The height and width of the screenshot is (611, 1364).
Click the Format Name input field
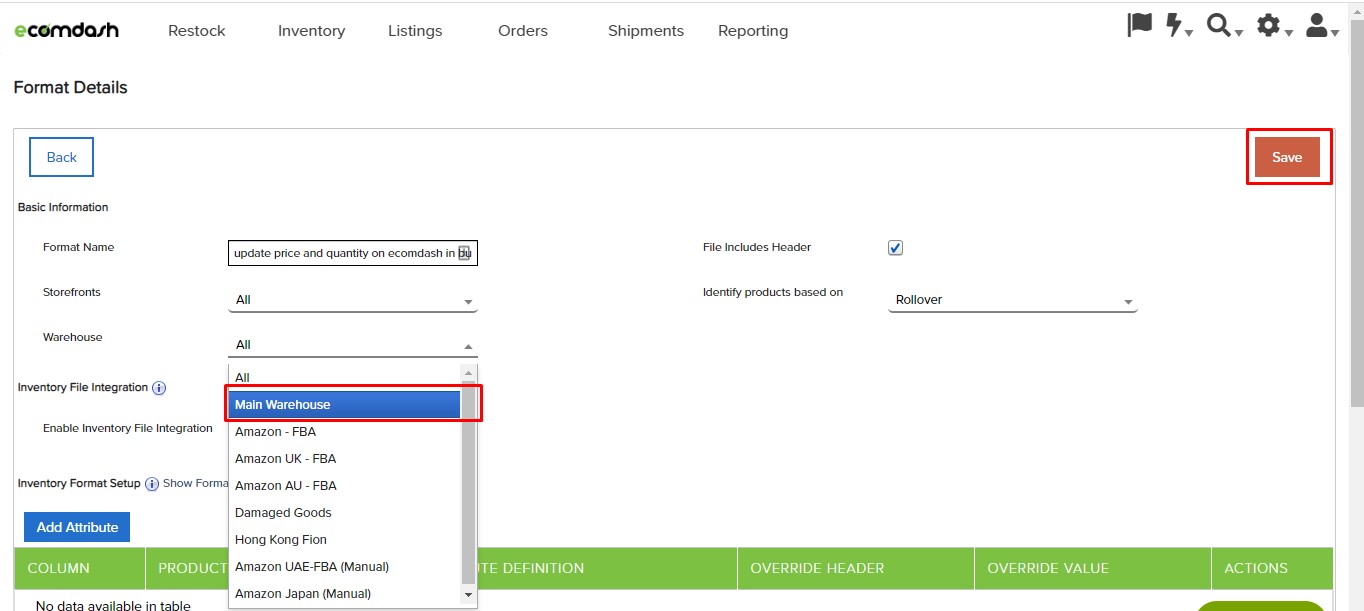coord(353,253)
